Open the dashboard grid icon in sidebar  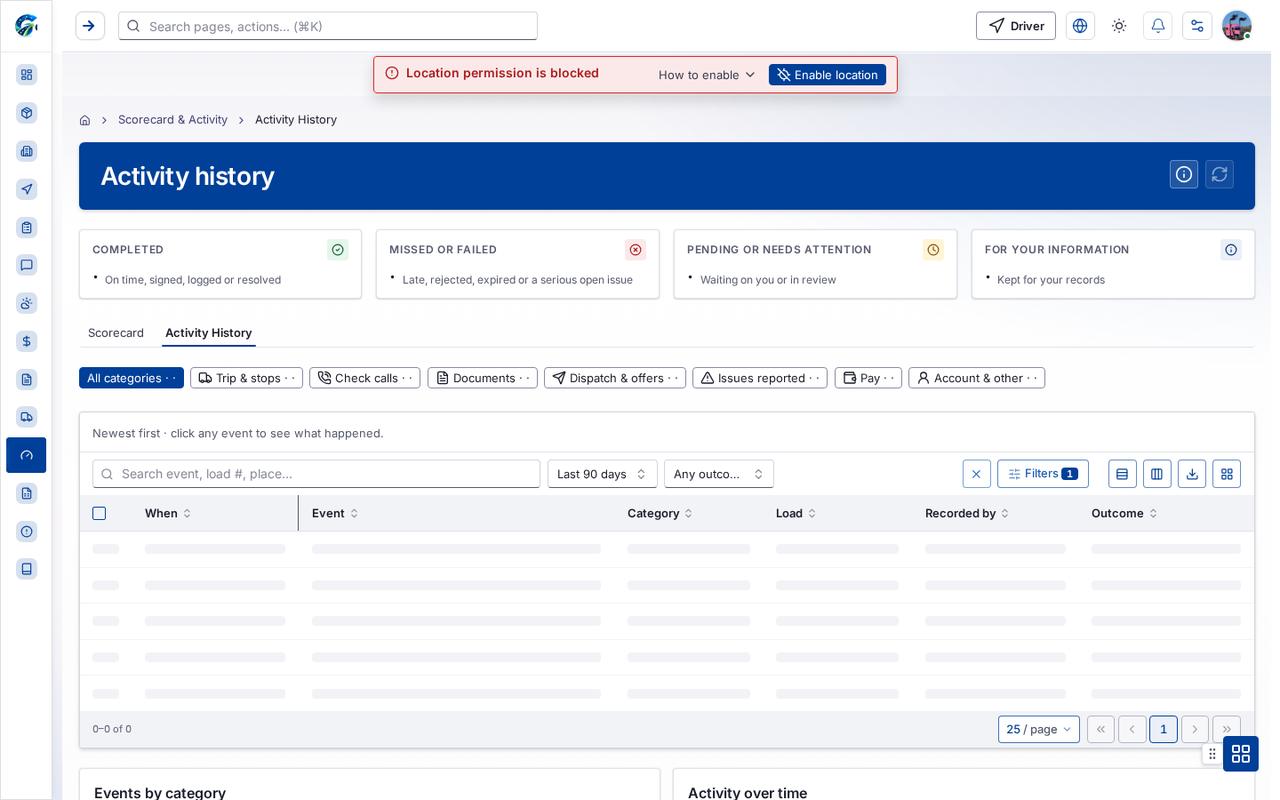27,75
